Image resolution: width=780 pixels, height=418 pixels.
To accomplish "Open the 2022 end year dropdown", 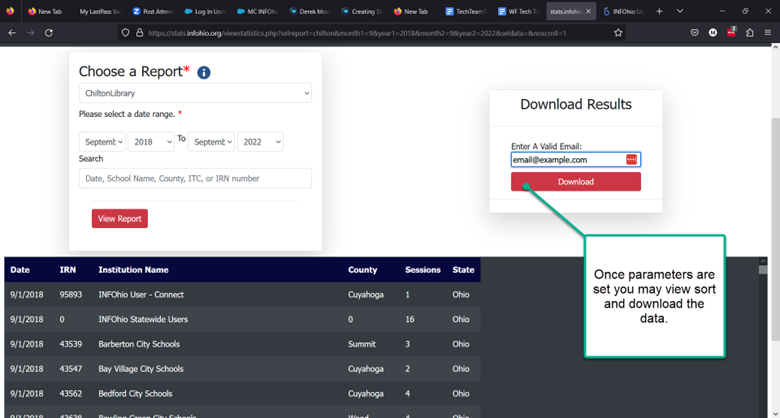I will tap(260, 142).
